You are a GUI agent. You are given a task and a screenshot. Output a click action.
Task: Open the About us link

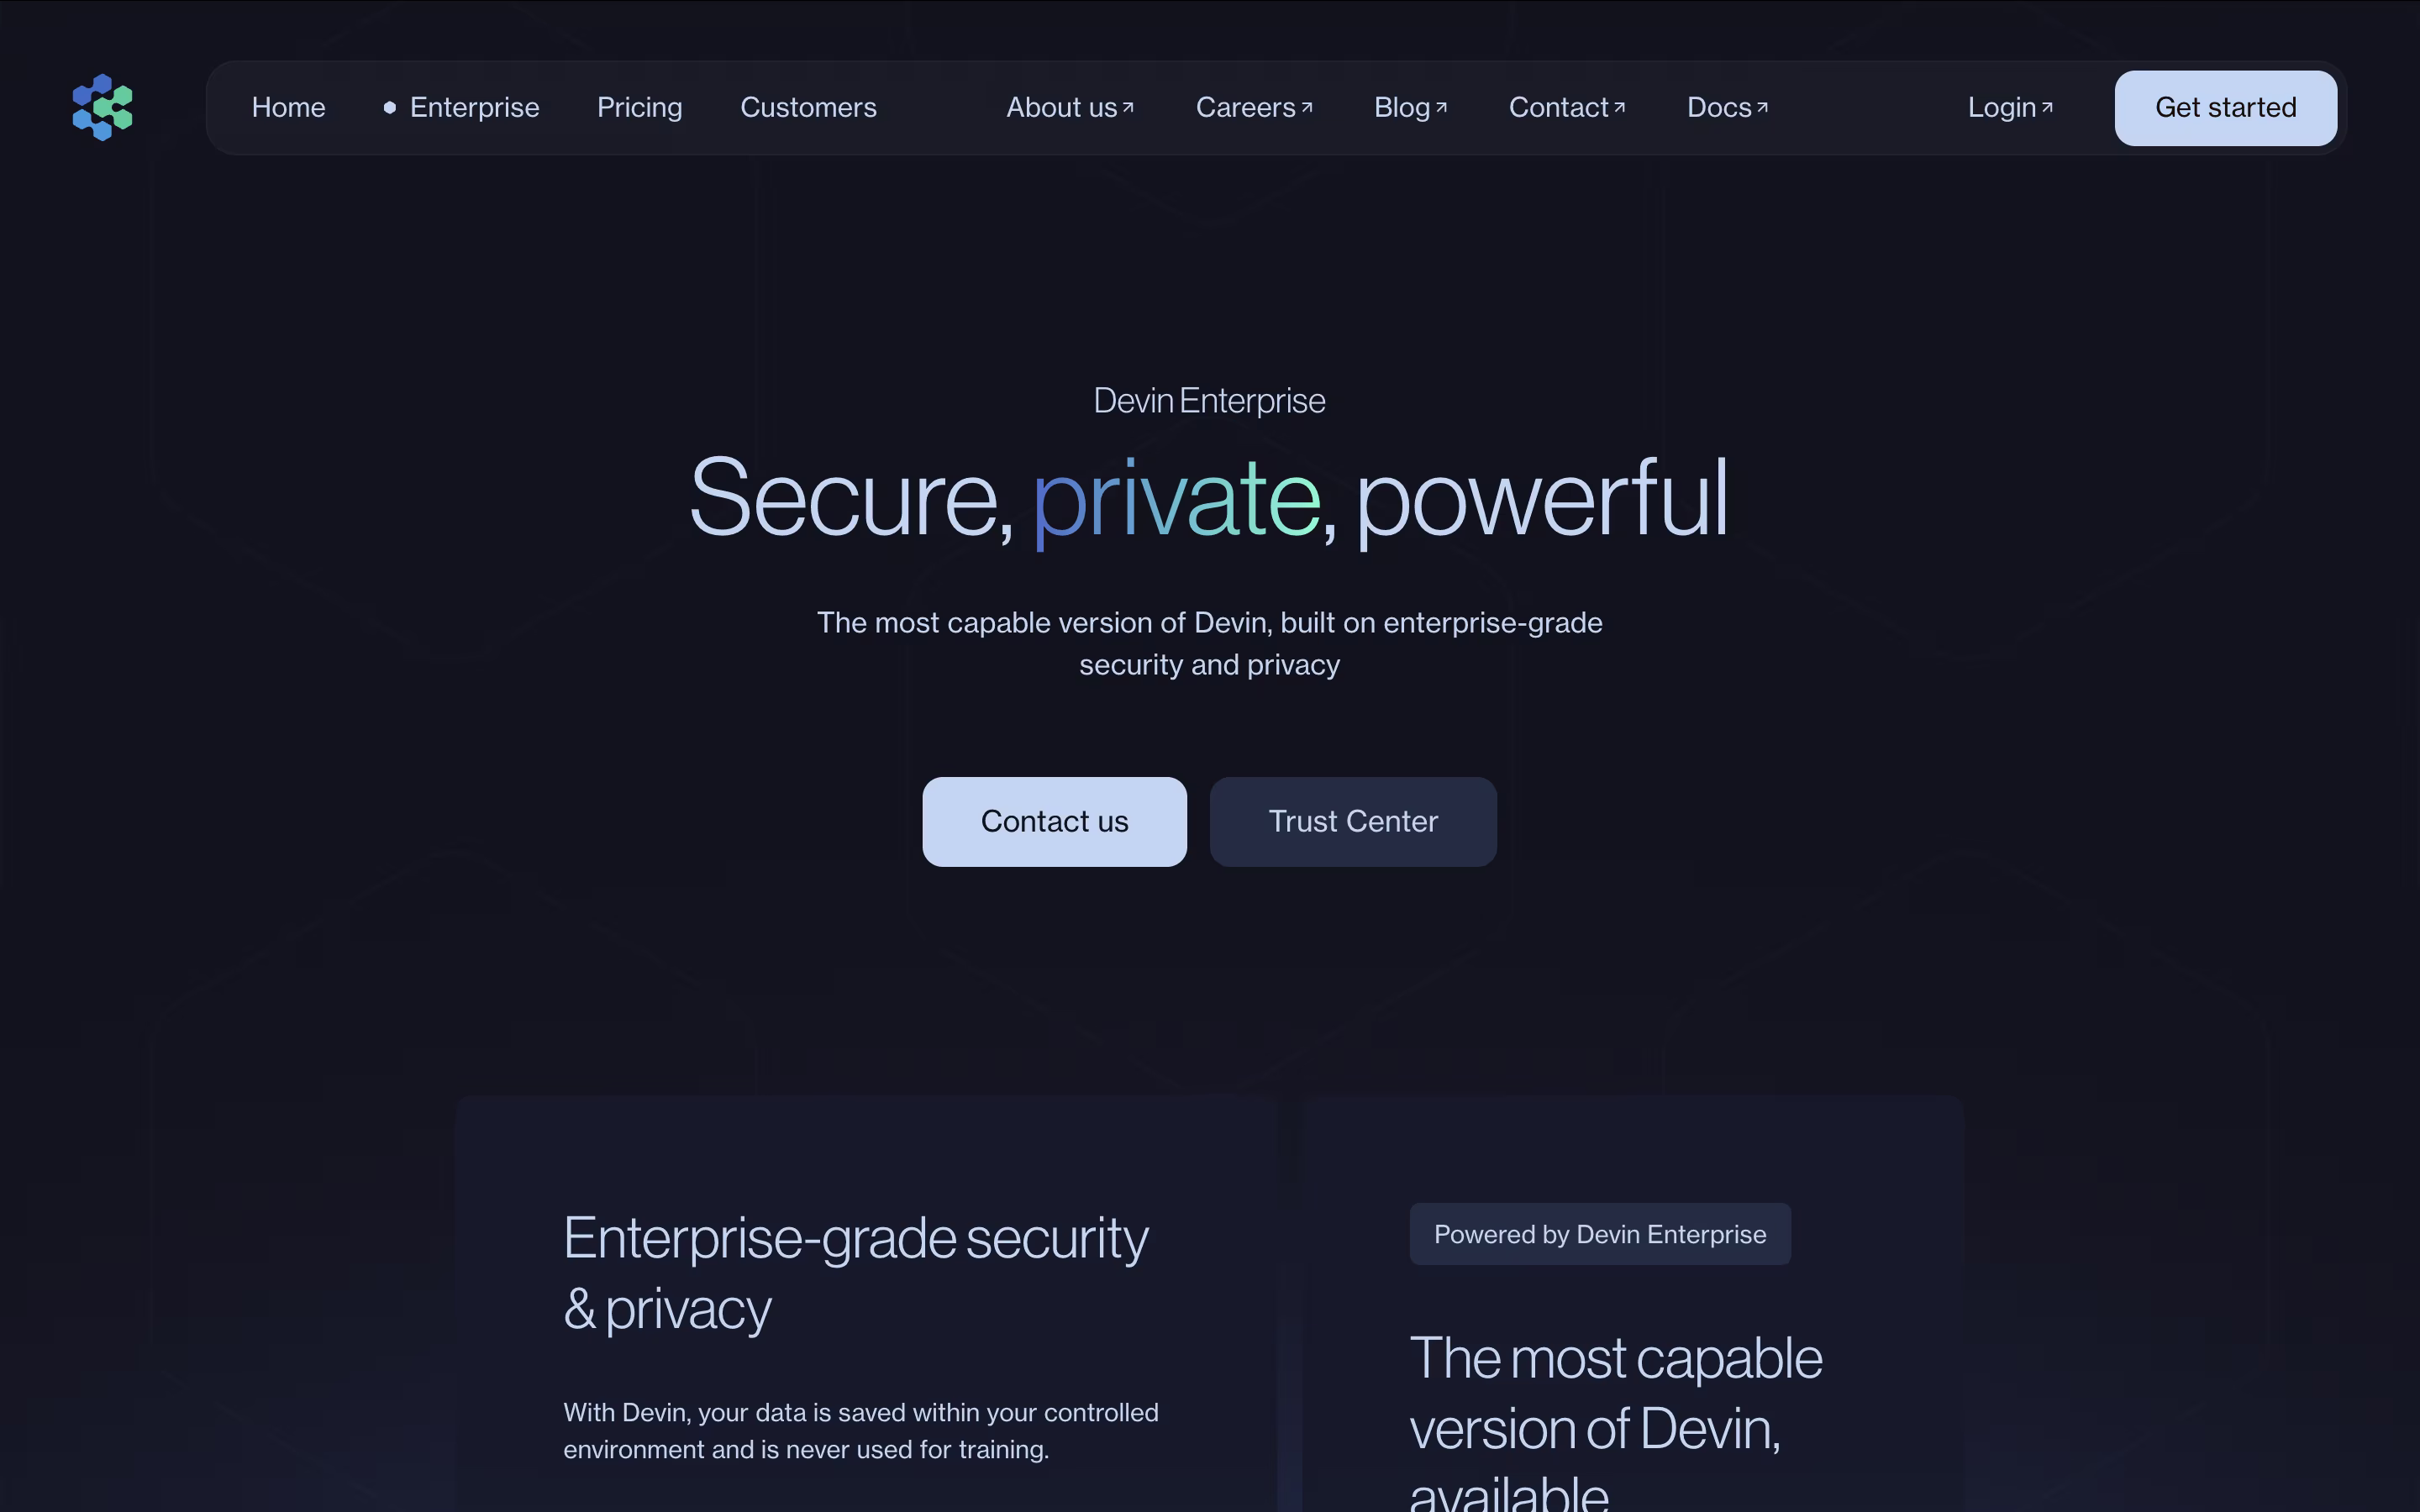point(1061,107)
